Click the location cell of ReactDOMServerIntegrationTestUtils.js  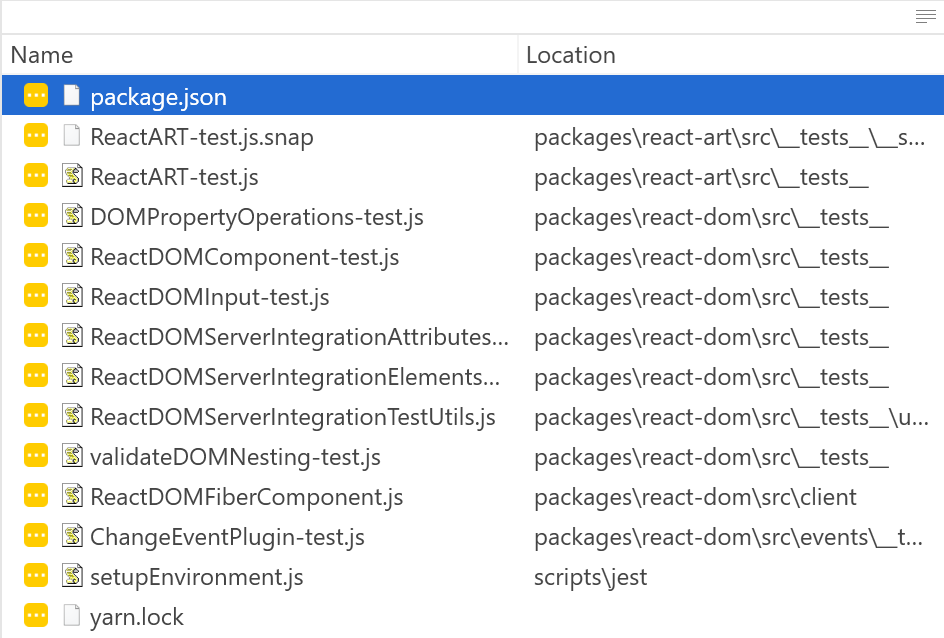(x=731, y=418)
